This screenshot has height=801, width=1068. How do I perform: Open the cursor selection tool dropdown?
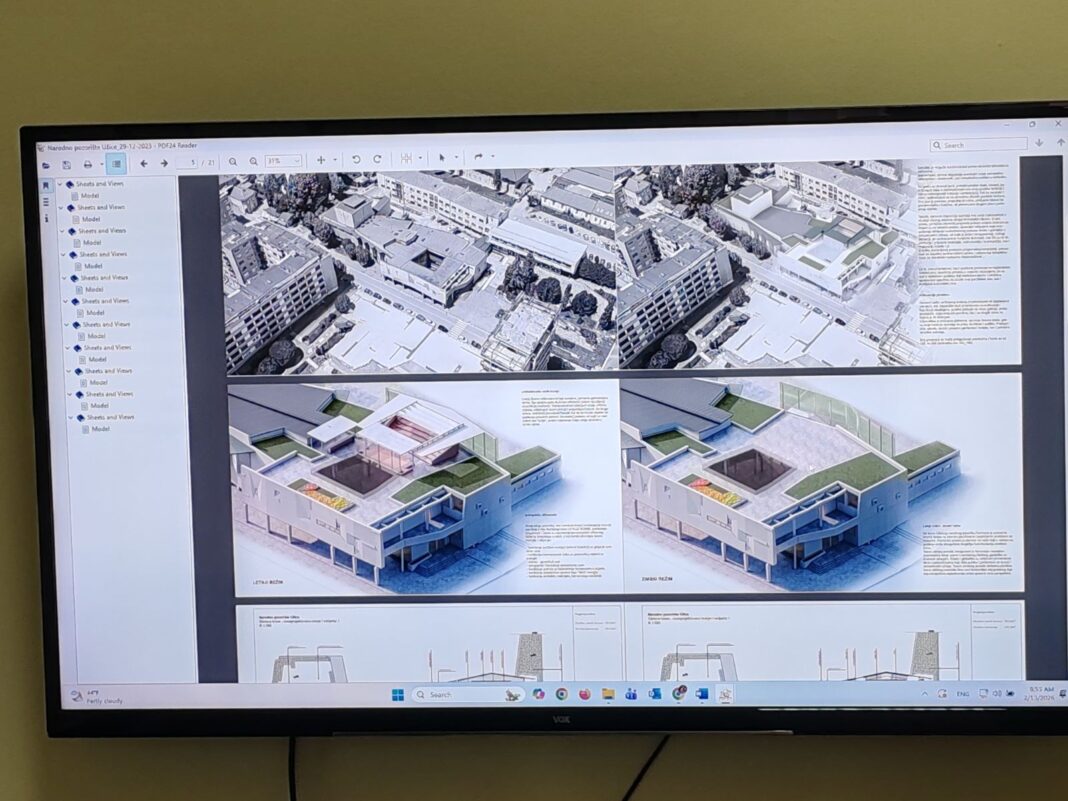455,158
